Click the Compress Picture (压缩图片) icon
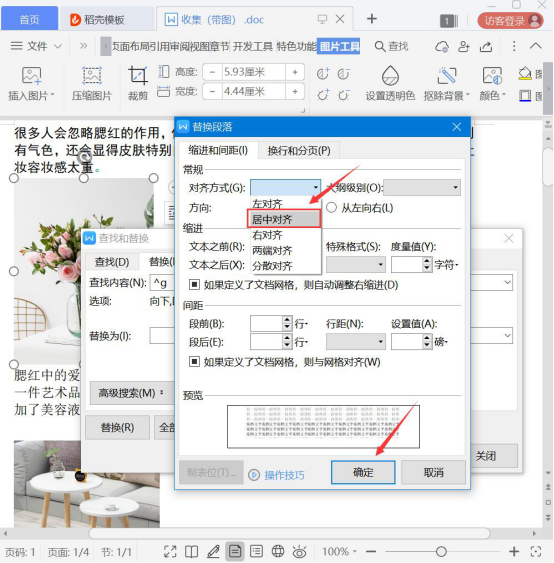The image size is (554, 563). 92,76
